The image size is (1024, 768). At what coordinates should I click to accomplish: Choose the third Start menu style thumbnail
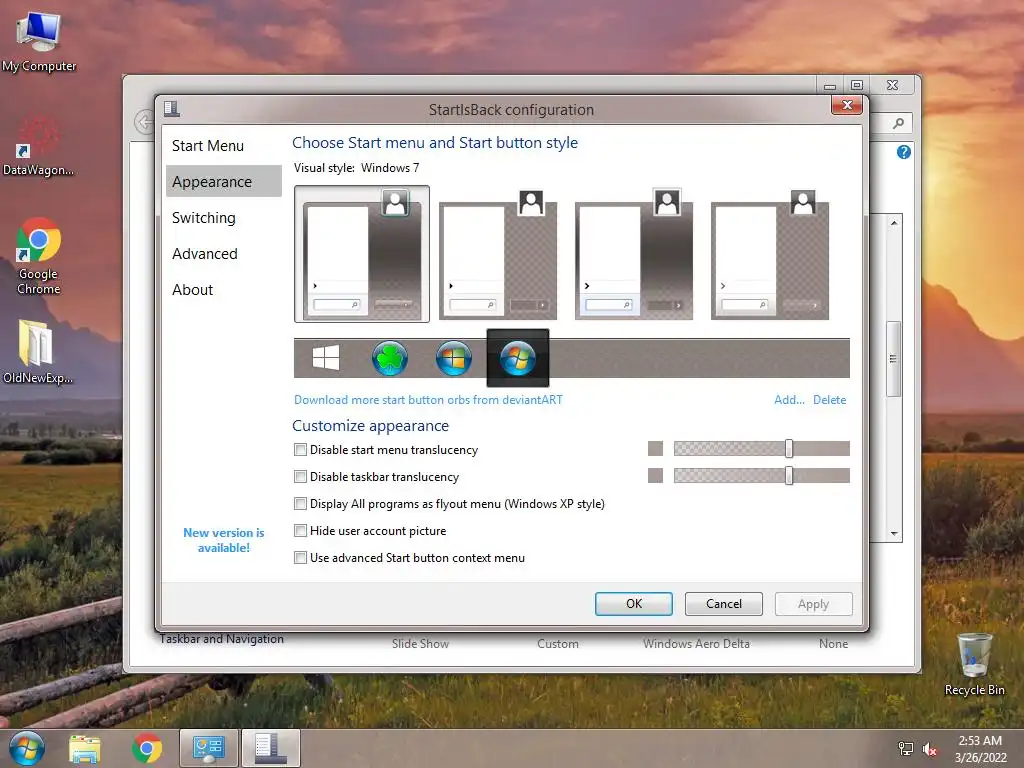point(634,254)
